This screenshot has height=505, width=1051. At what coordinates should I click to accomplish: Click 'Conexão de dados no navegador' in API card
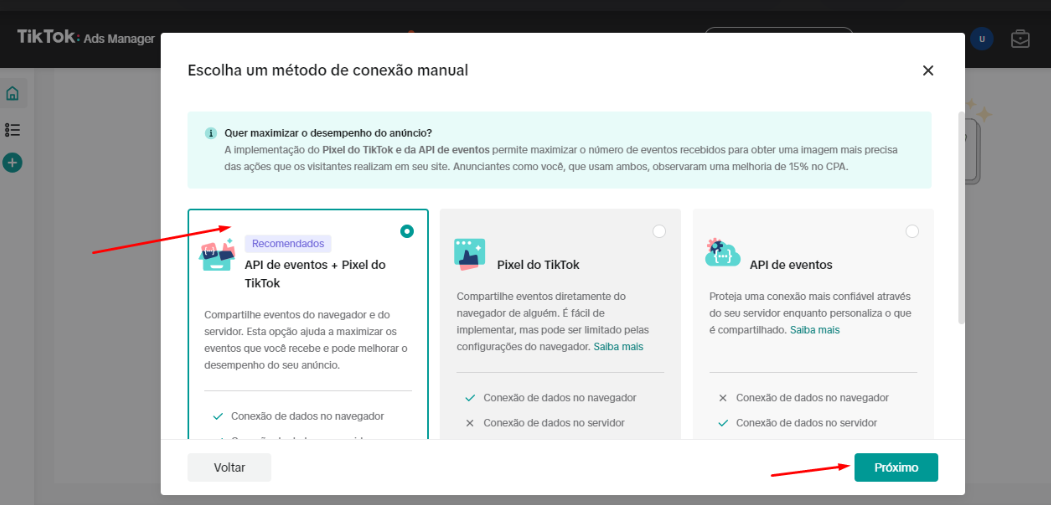click(812, 398)
